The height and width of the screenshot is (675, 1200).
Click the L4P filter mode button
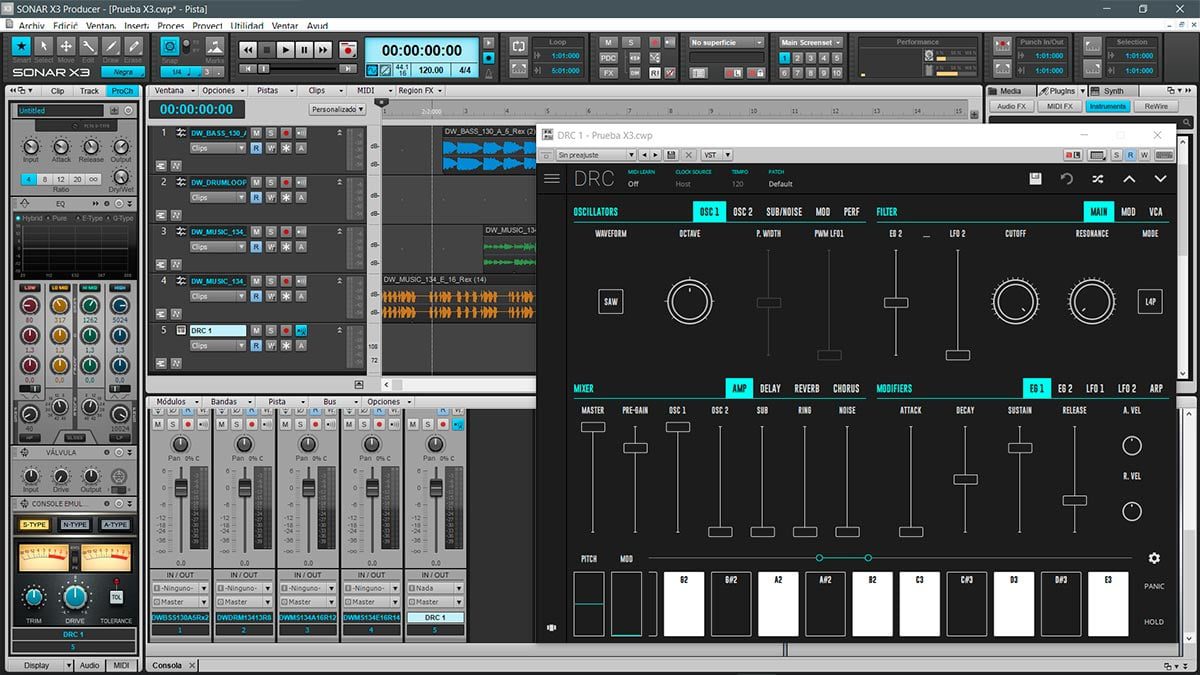1150,301
